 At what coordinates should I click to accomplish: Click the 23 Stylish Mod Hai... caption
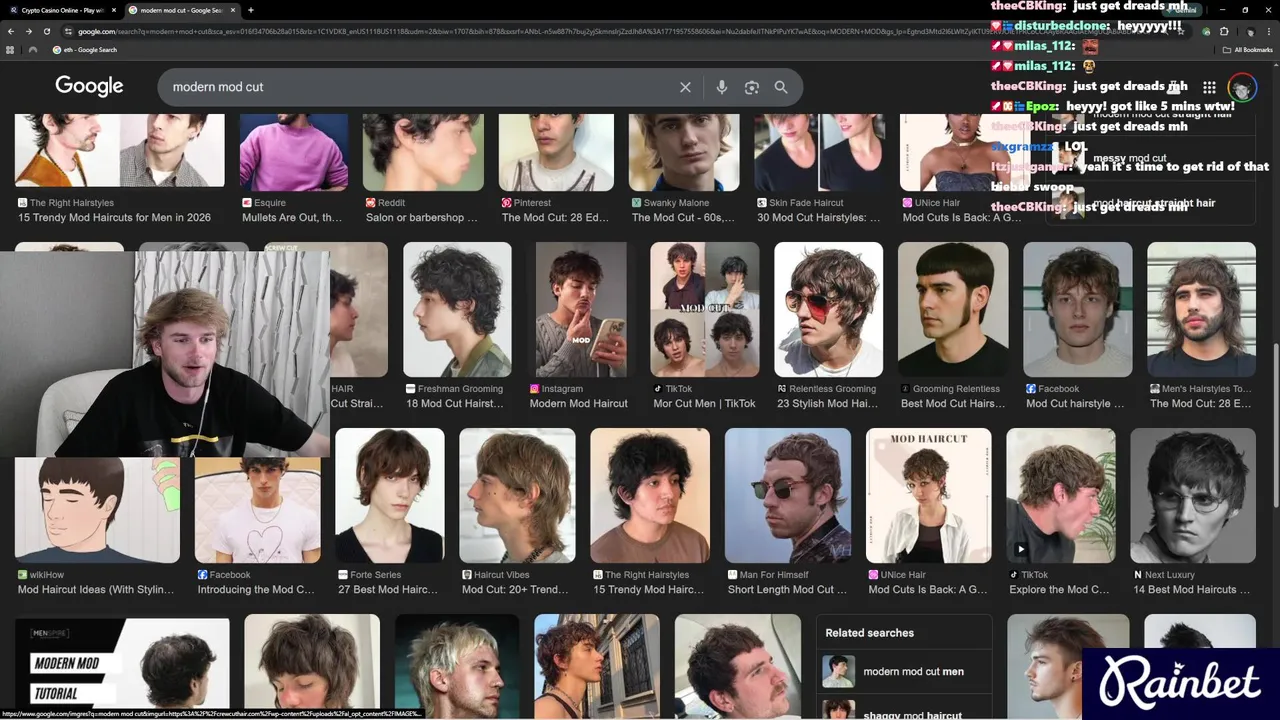coord(827,403)
